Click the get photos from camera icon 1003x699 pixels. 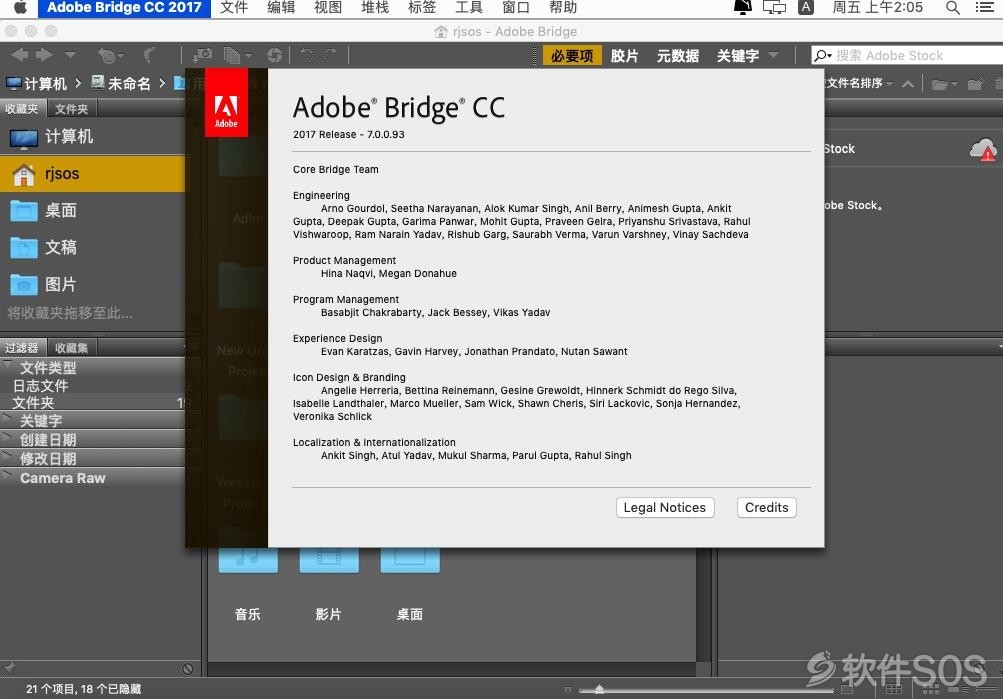click(x=203, y=55)
